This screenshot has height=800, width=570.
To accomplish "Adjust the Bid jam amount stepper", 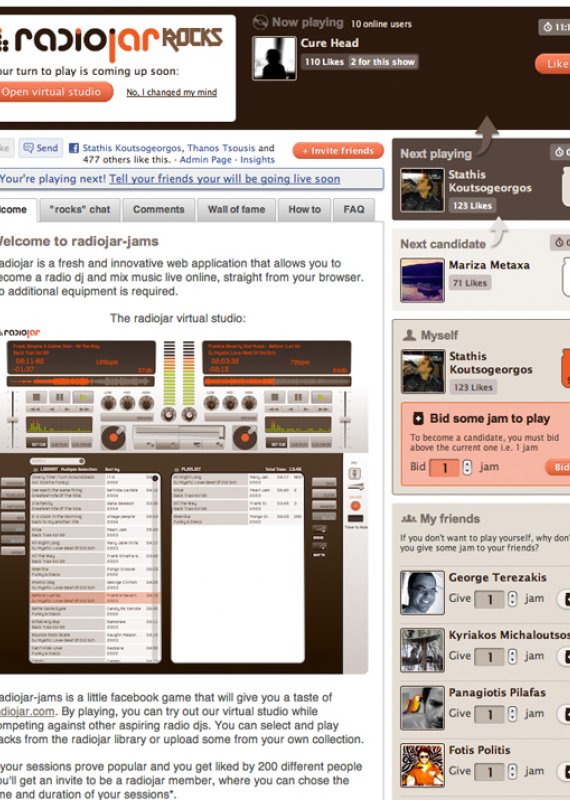I will (467, 467).
